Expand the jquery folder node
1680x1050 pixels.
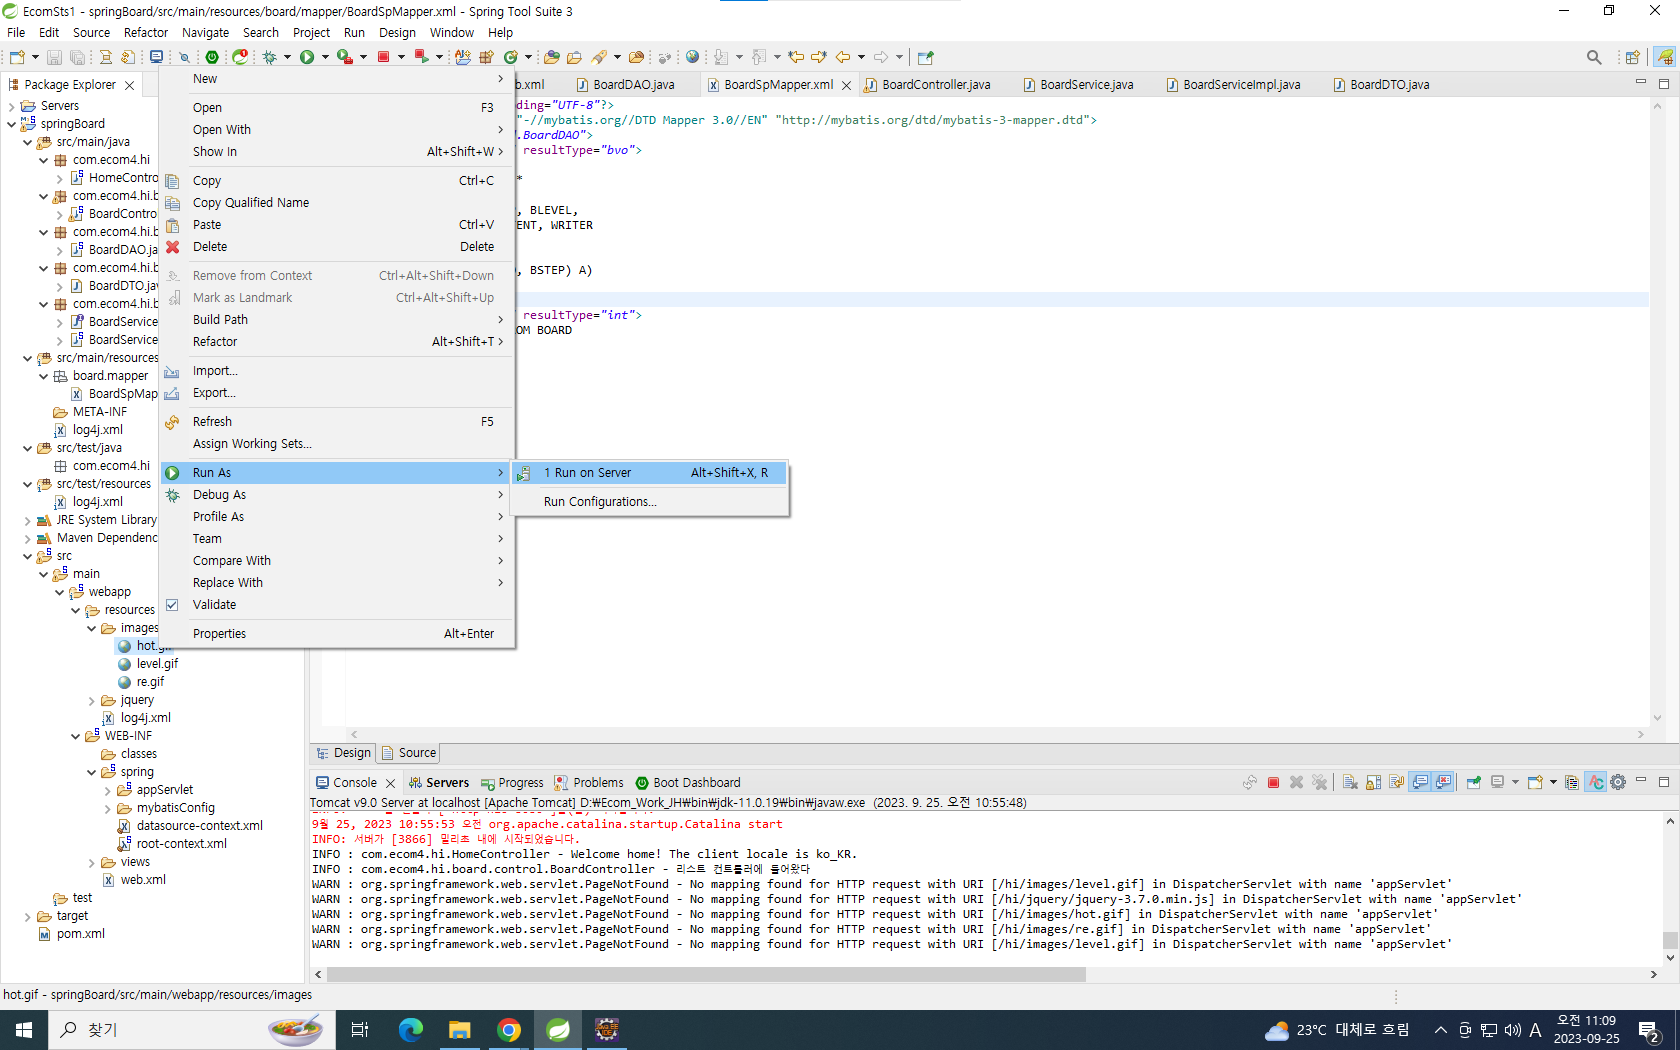point(91,700)
